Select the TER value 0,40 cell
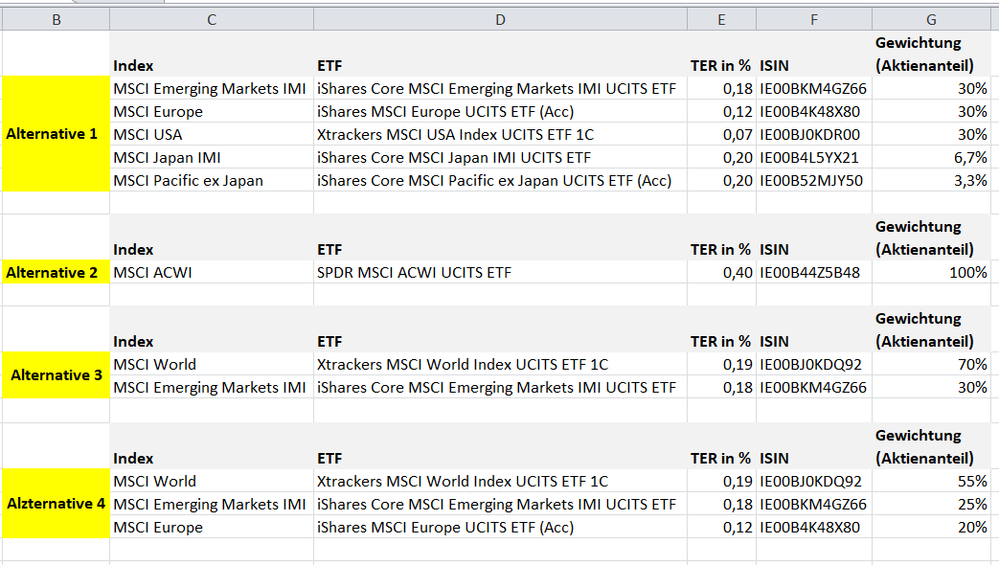 point(721,272)
